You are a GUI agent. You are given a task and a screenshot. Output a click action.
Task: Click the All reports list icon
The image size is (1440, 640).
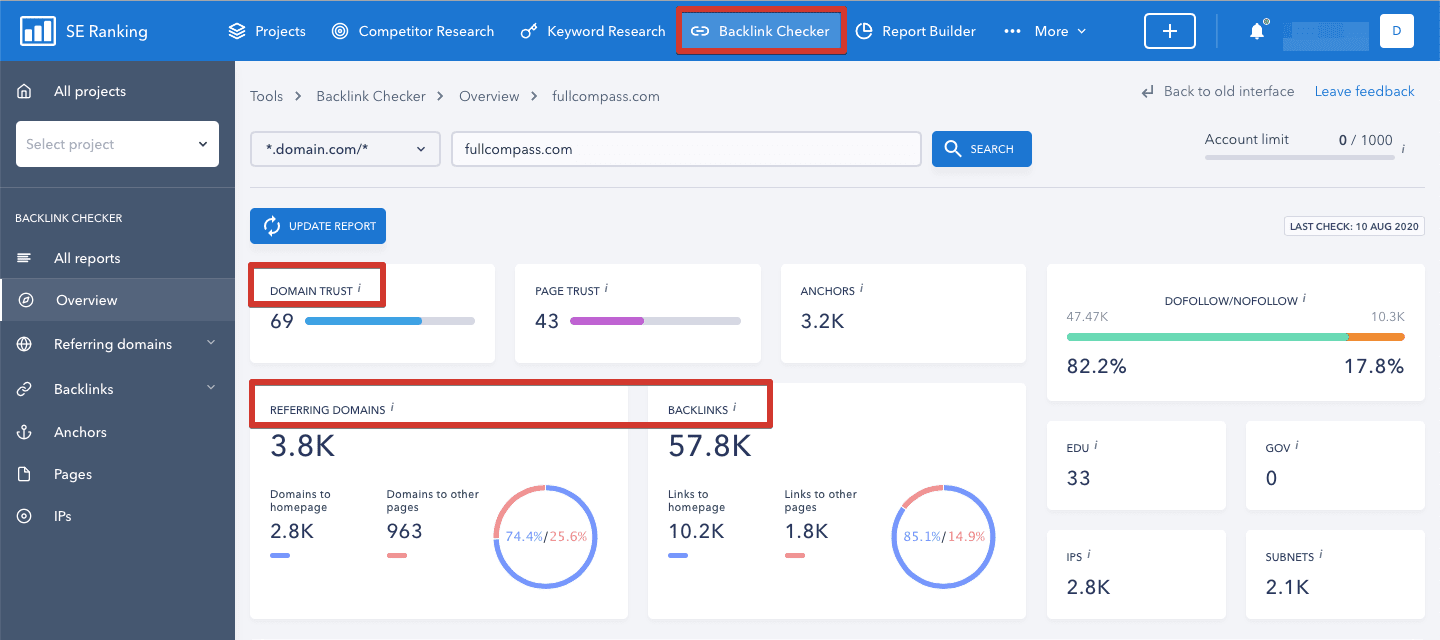24,258
